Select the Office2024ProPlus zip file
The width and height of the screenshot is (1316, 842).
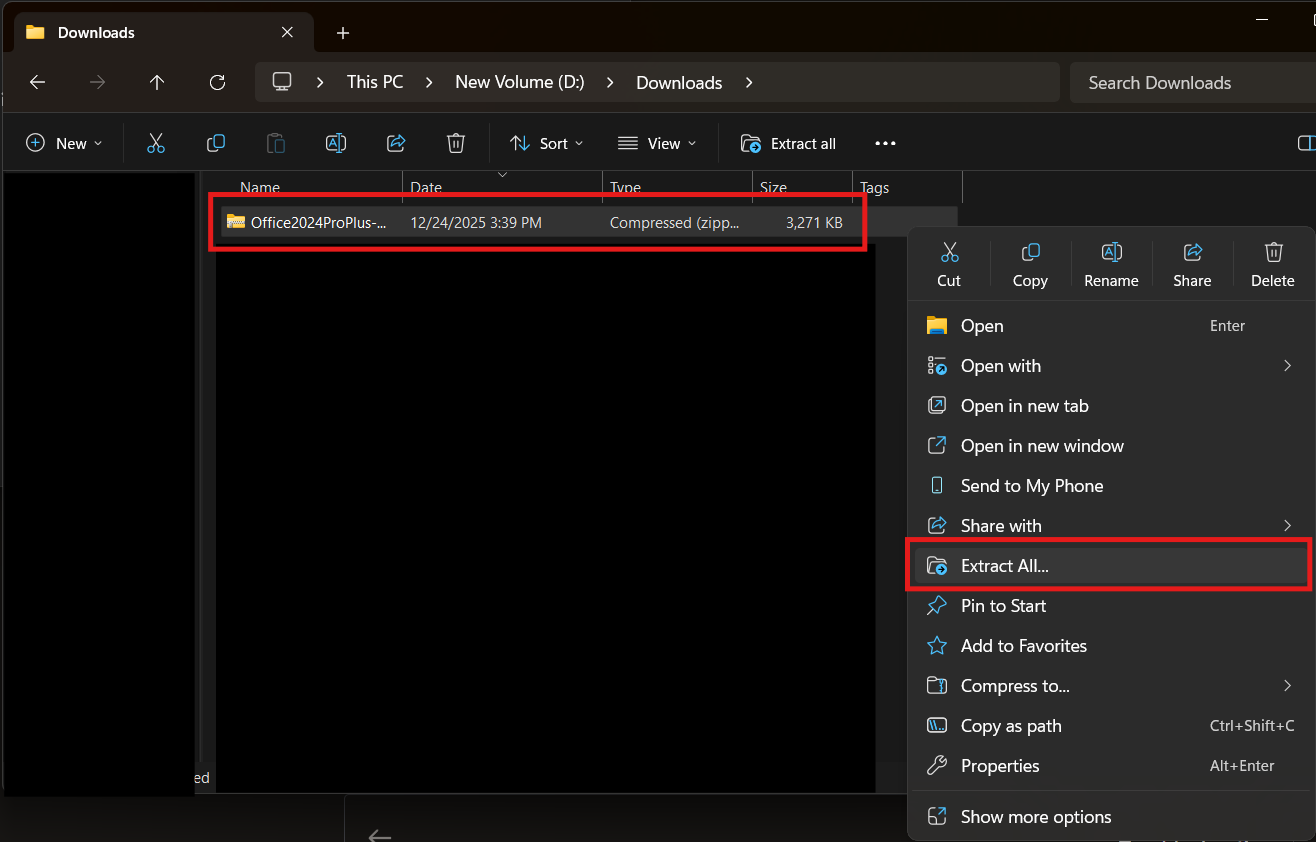click(x=318, y=222)
